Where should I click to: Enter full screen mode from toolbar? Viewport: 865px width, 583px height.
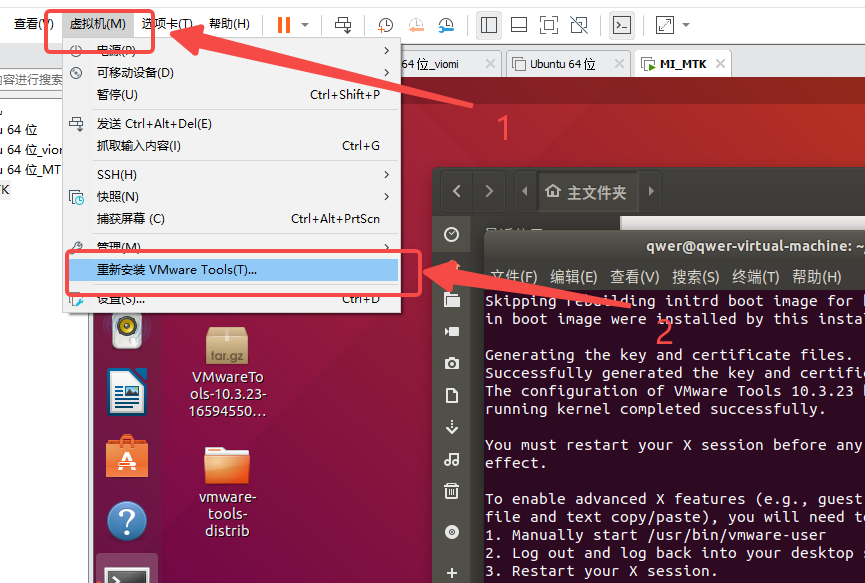(548, 25)
